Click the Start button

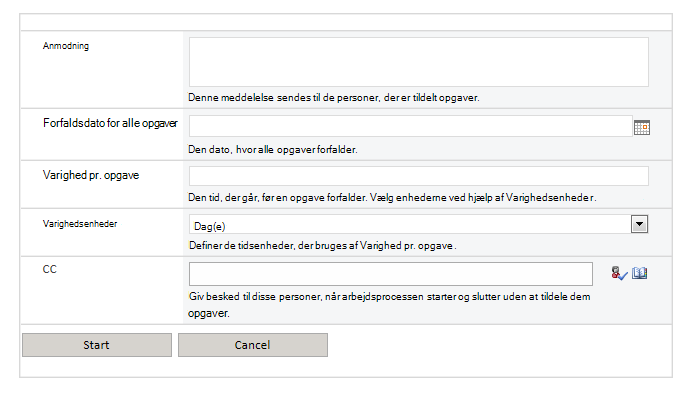(x=97, y=345)
